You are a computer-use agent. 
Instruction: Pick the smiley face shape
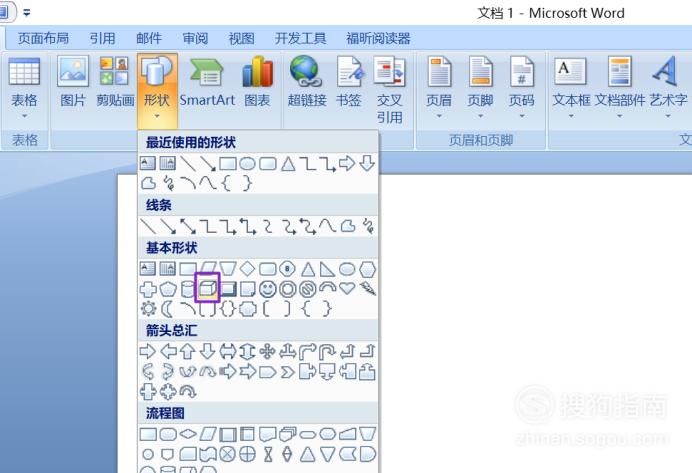tap(267, 289)
